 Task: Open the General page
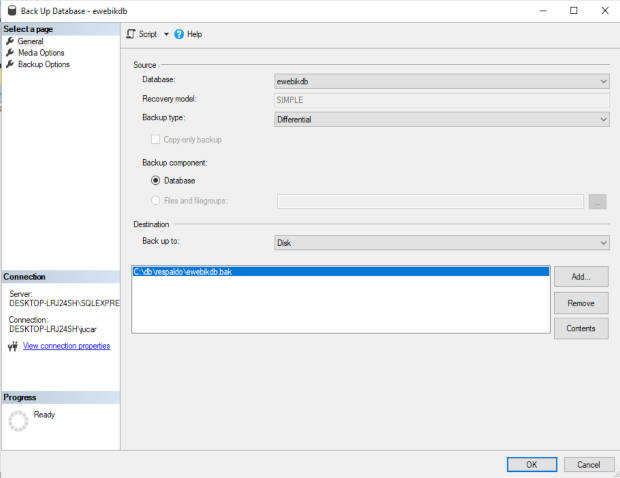[30, 41]
